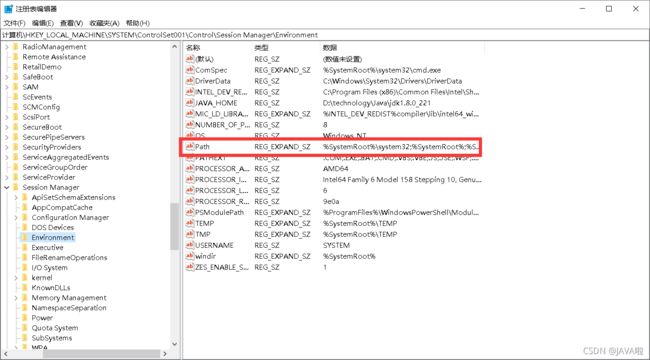Expand the RadioManagement tree node
This screenshot has width=650, height=360.
[7, 47]
